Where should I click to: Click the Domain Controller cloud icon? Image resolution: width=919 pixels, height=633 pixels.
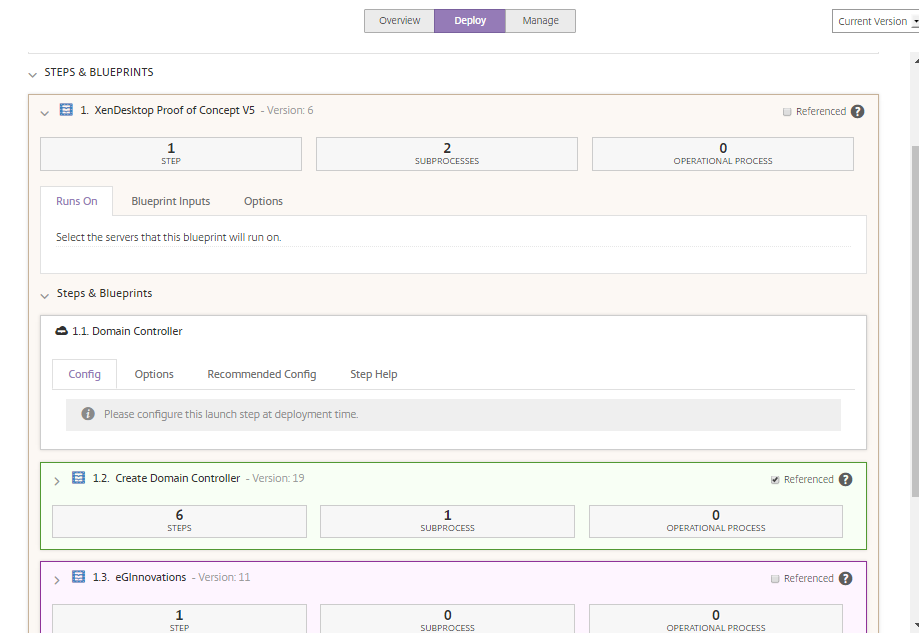click(62, 331)
